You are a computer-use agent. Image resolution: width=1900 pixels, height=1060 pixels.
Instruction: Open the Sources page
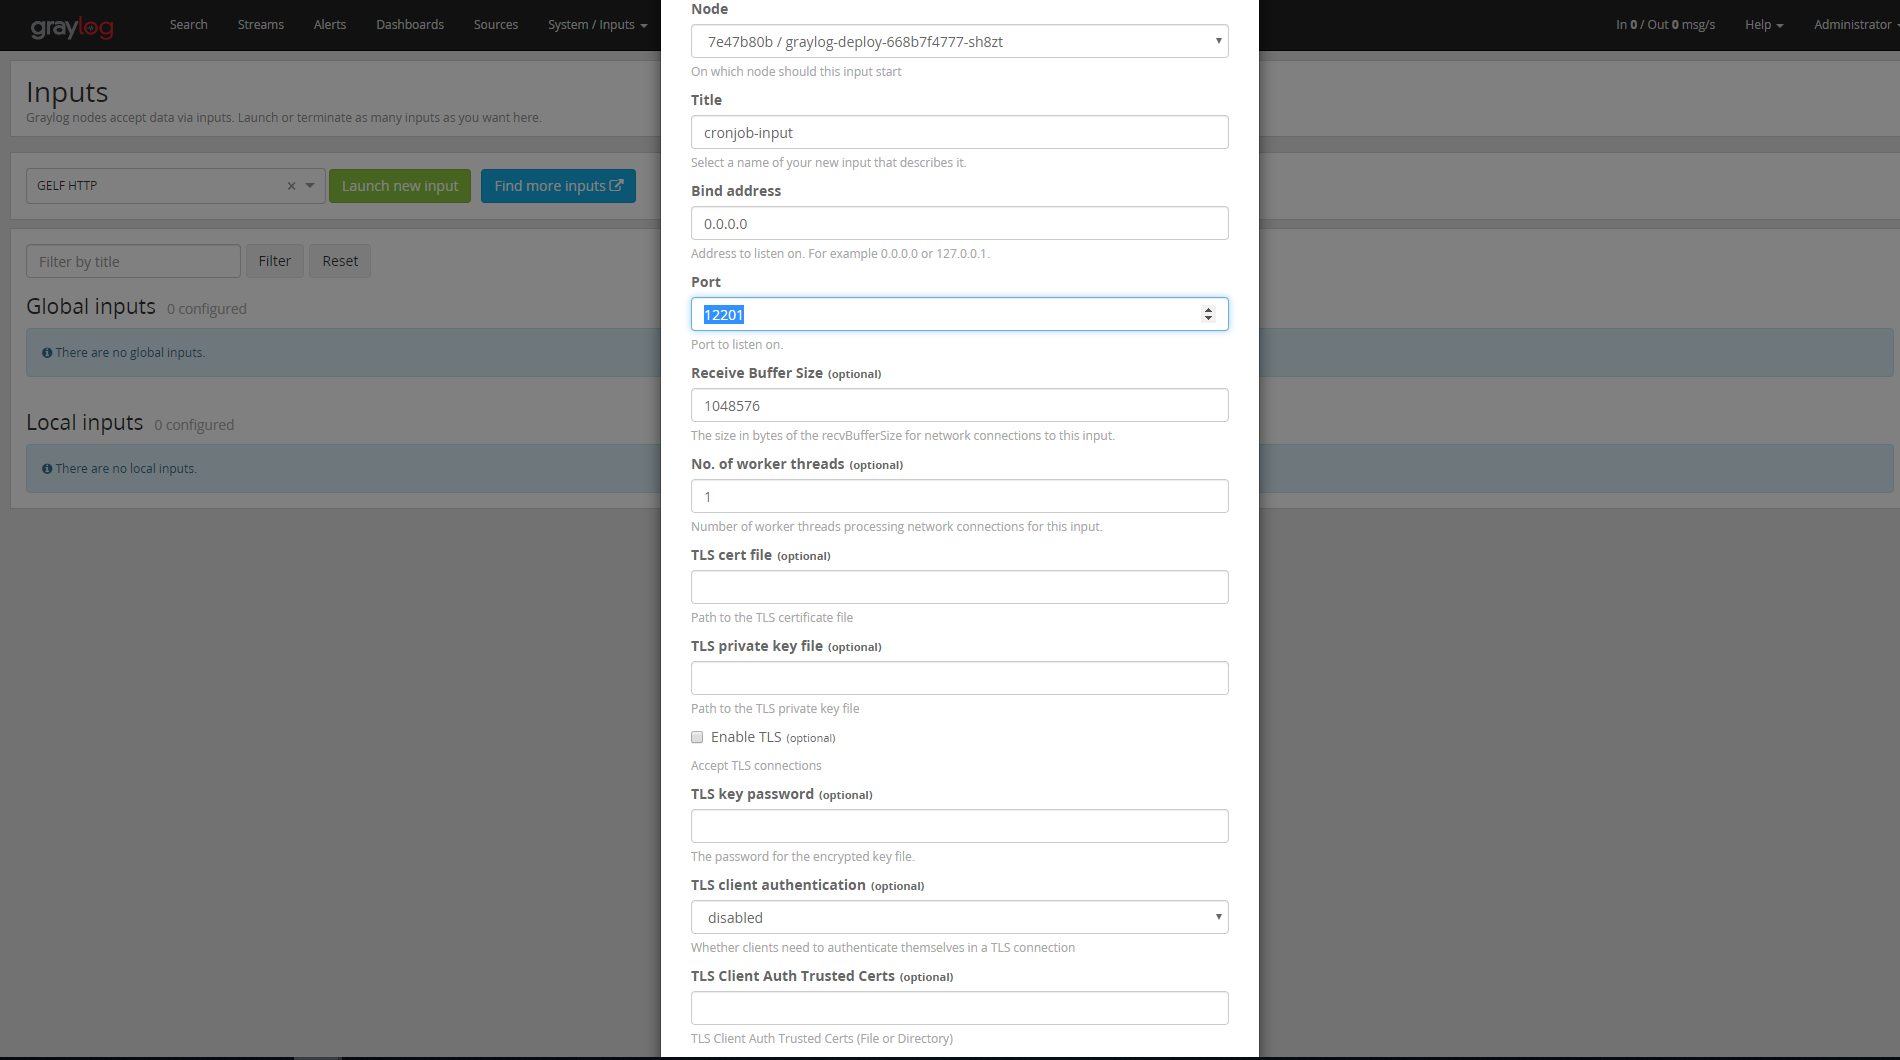496,25
